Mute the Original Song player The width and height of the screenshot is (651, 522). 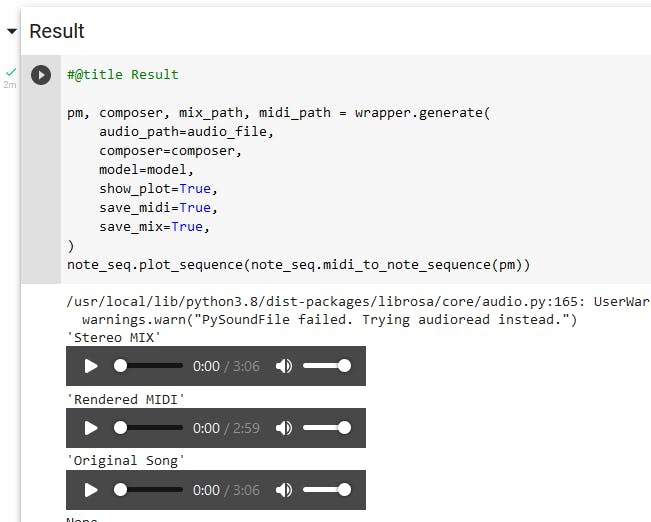pyautogui.click(x=284, y=490)
